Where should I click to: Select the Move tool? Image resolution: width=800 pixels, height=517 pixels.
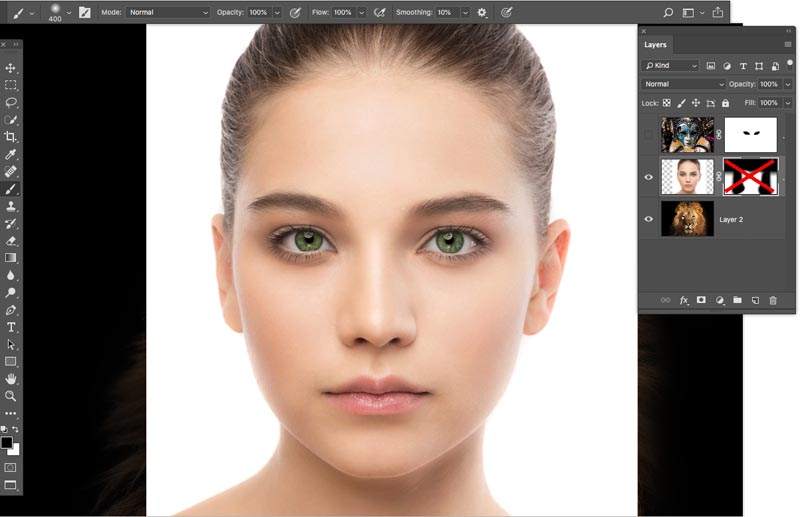(10, 68)
